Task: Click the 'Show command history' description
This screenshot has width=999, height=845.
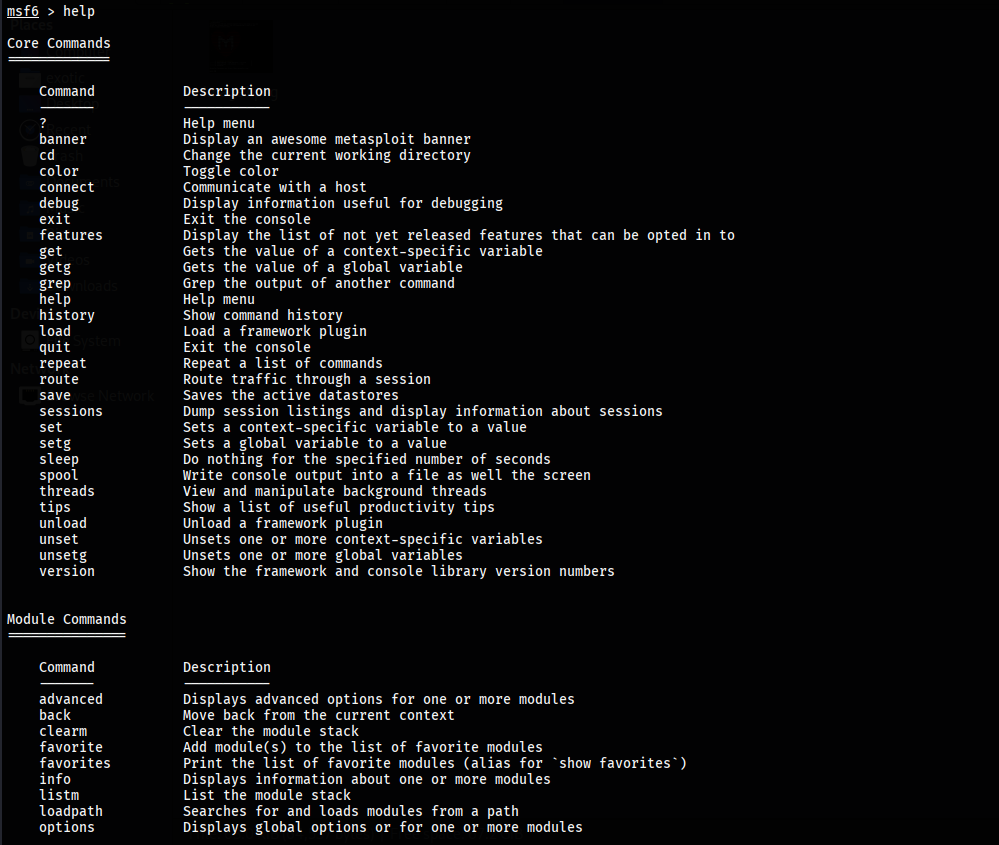Action: (263, 315)
